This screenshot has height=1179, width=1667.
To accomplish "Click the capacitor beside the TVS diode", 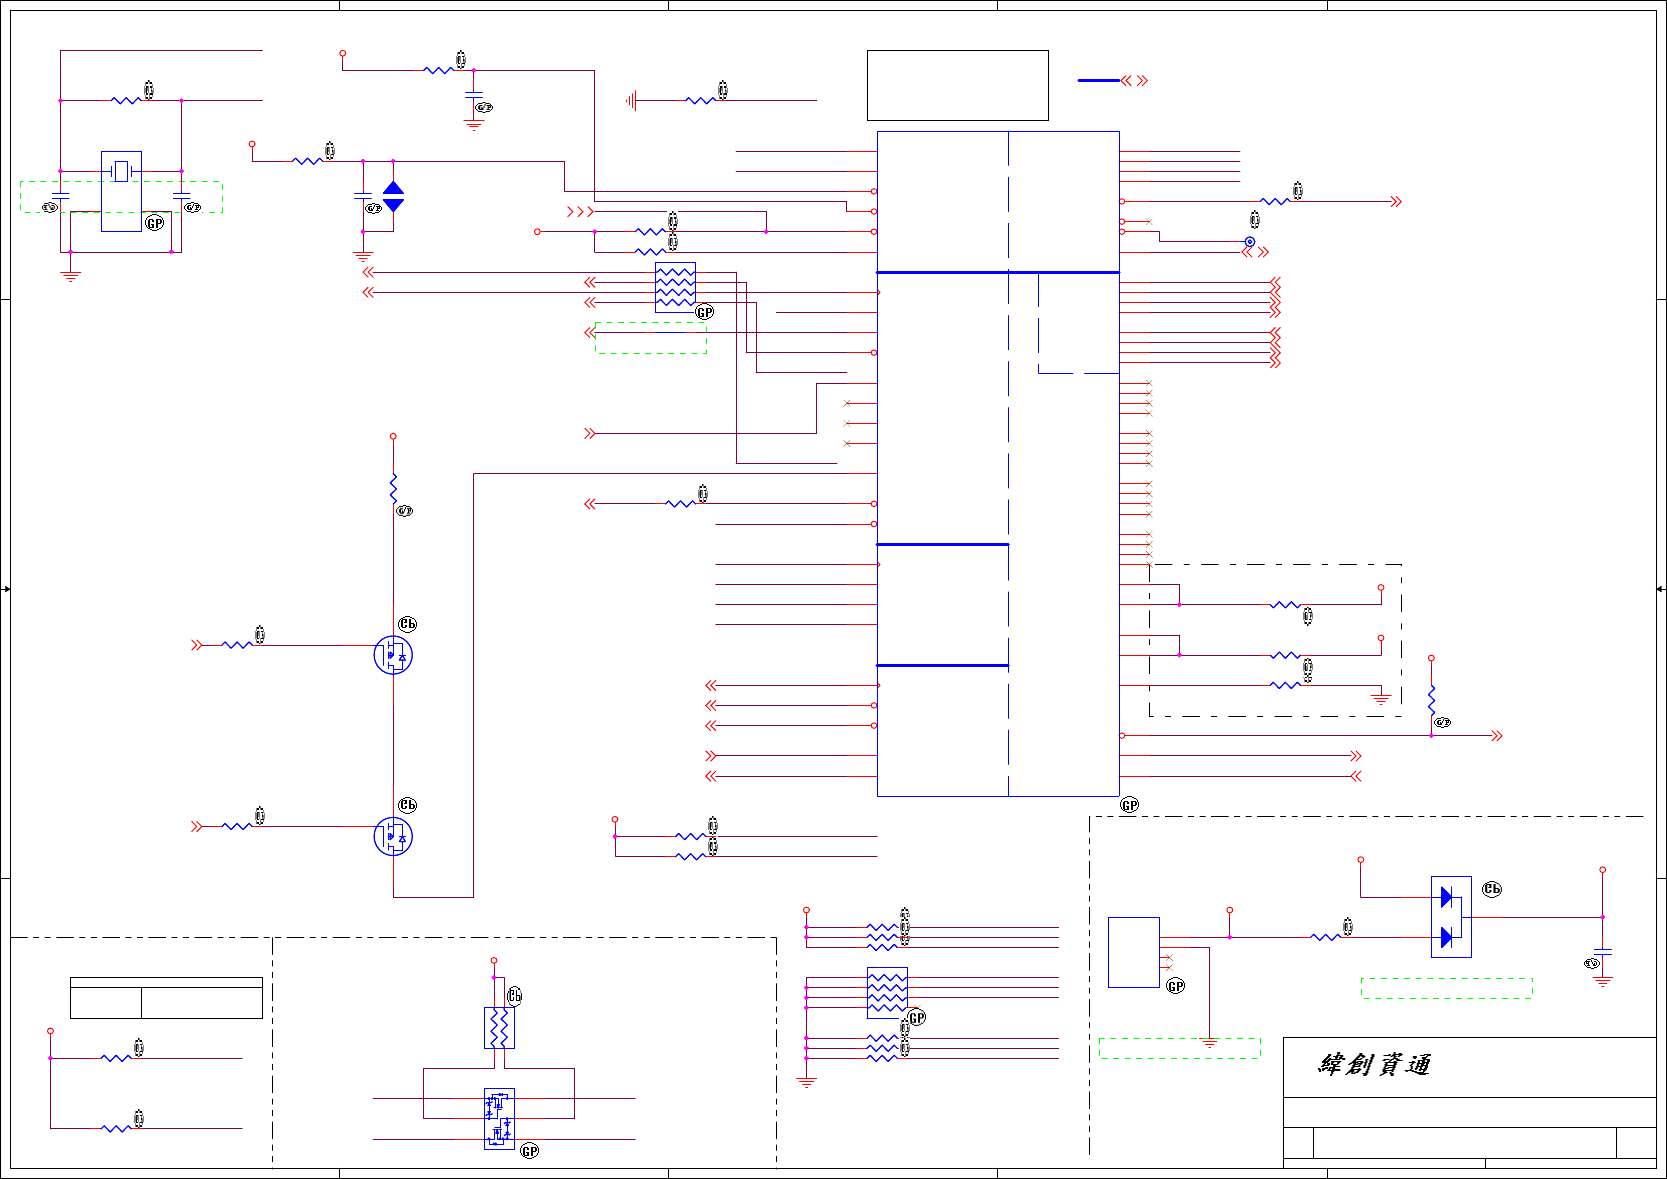I will [x=363, y=196].
